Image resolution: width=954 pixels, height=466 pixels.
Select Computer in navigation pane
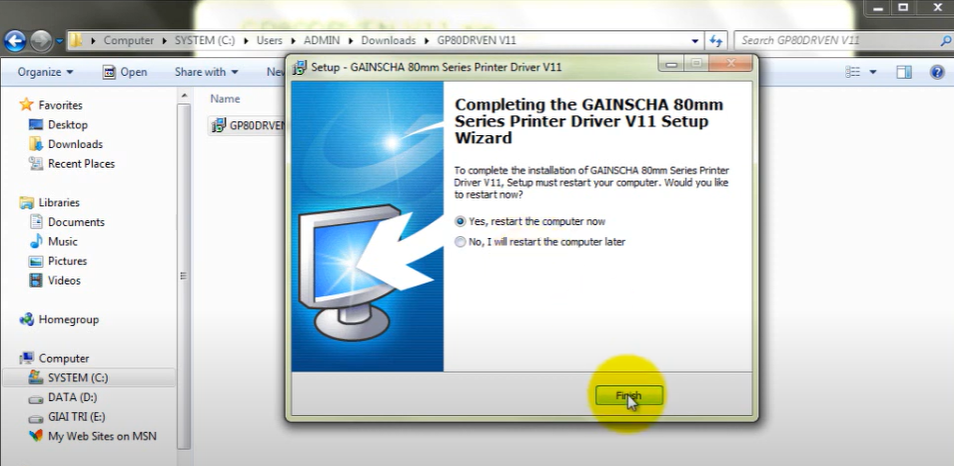(x=55, y=358)
